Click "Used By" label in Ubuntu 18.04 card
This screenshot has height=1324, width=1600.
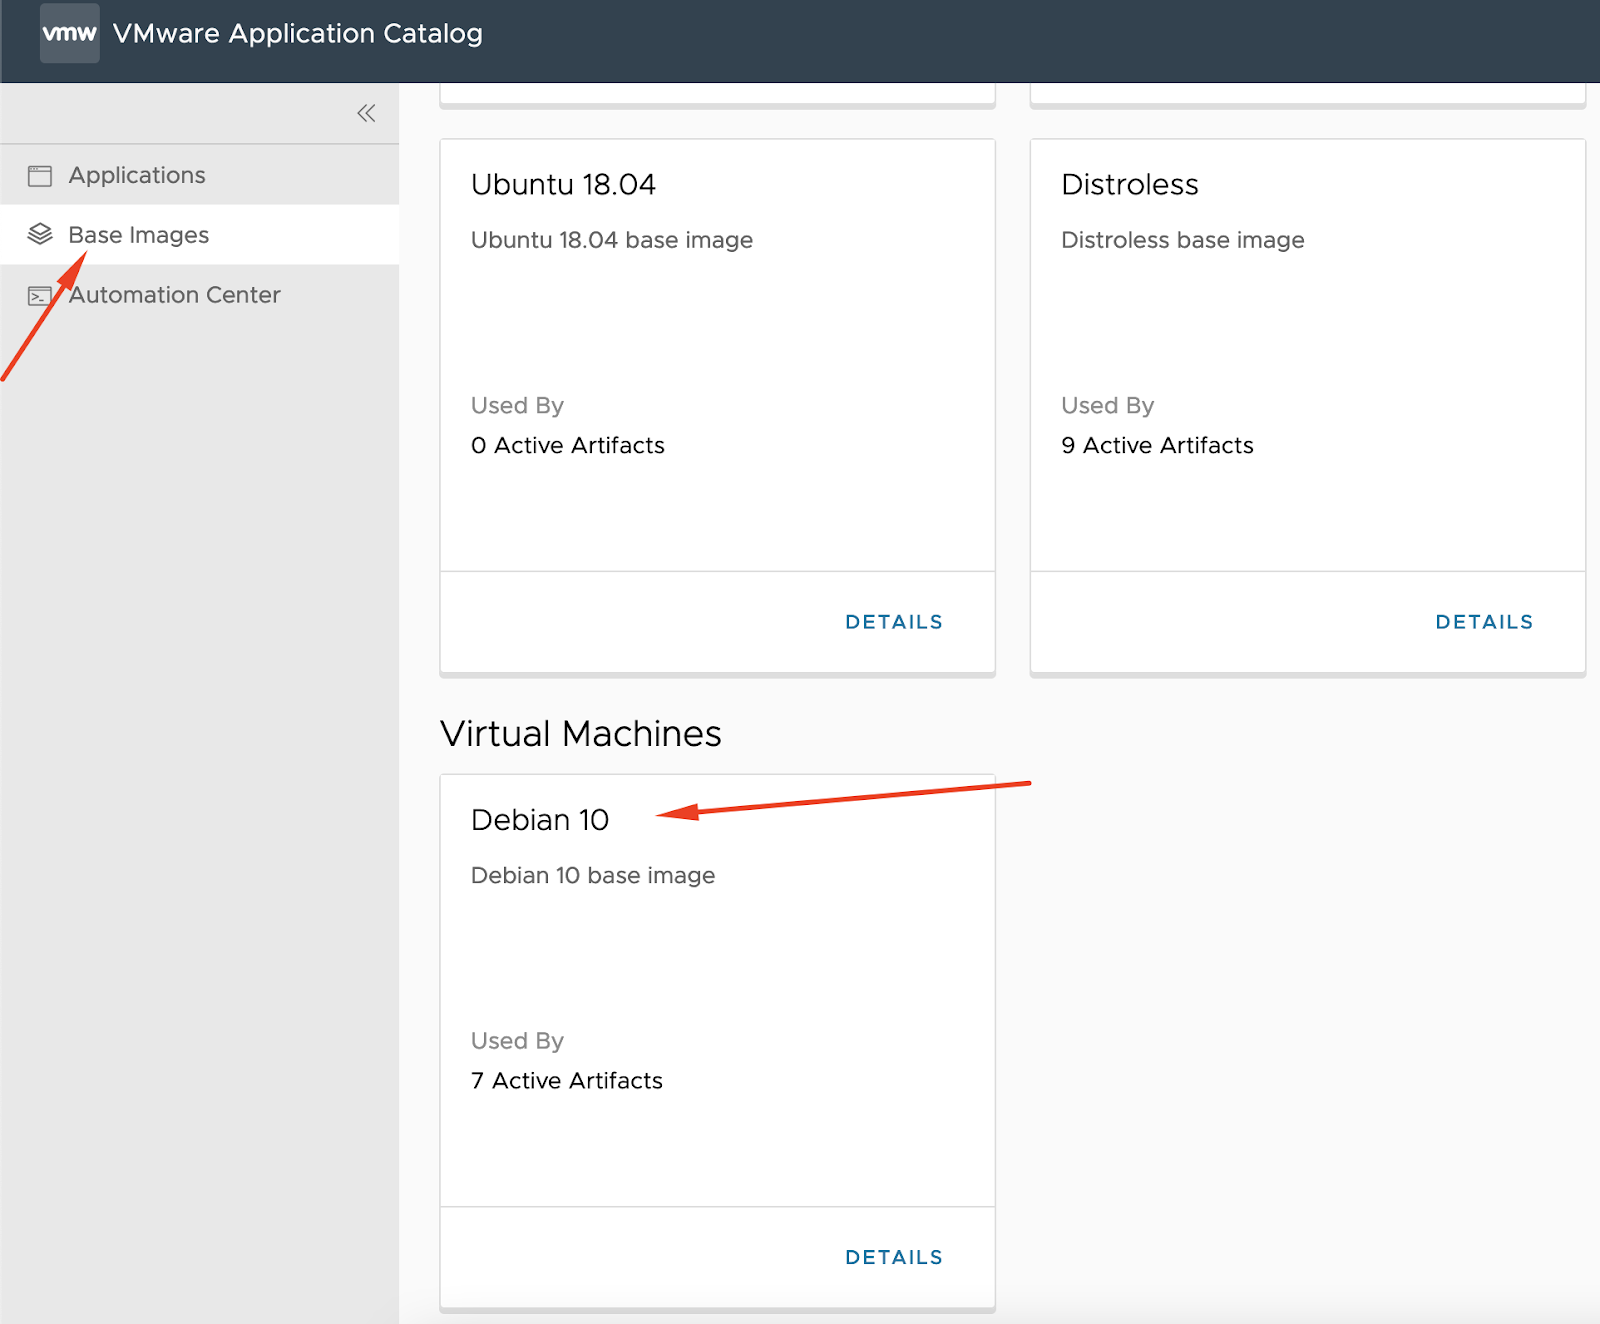[x=517, y=405]
